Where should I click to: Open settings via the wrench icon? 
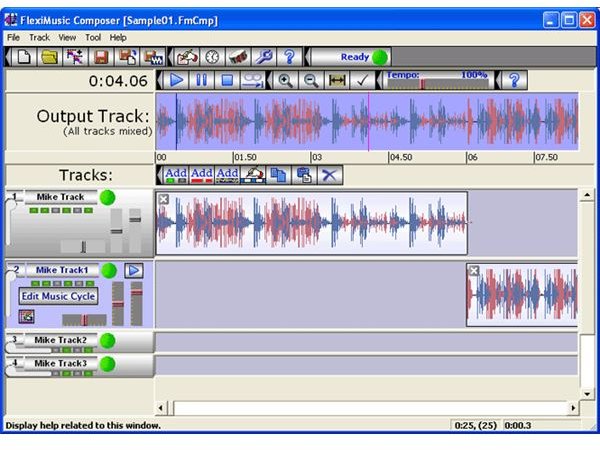[264, 57]
